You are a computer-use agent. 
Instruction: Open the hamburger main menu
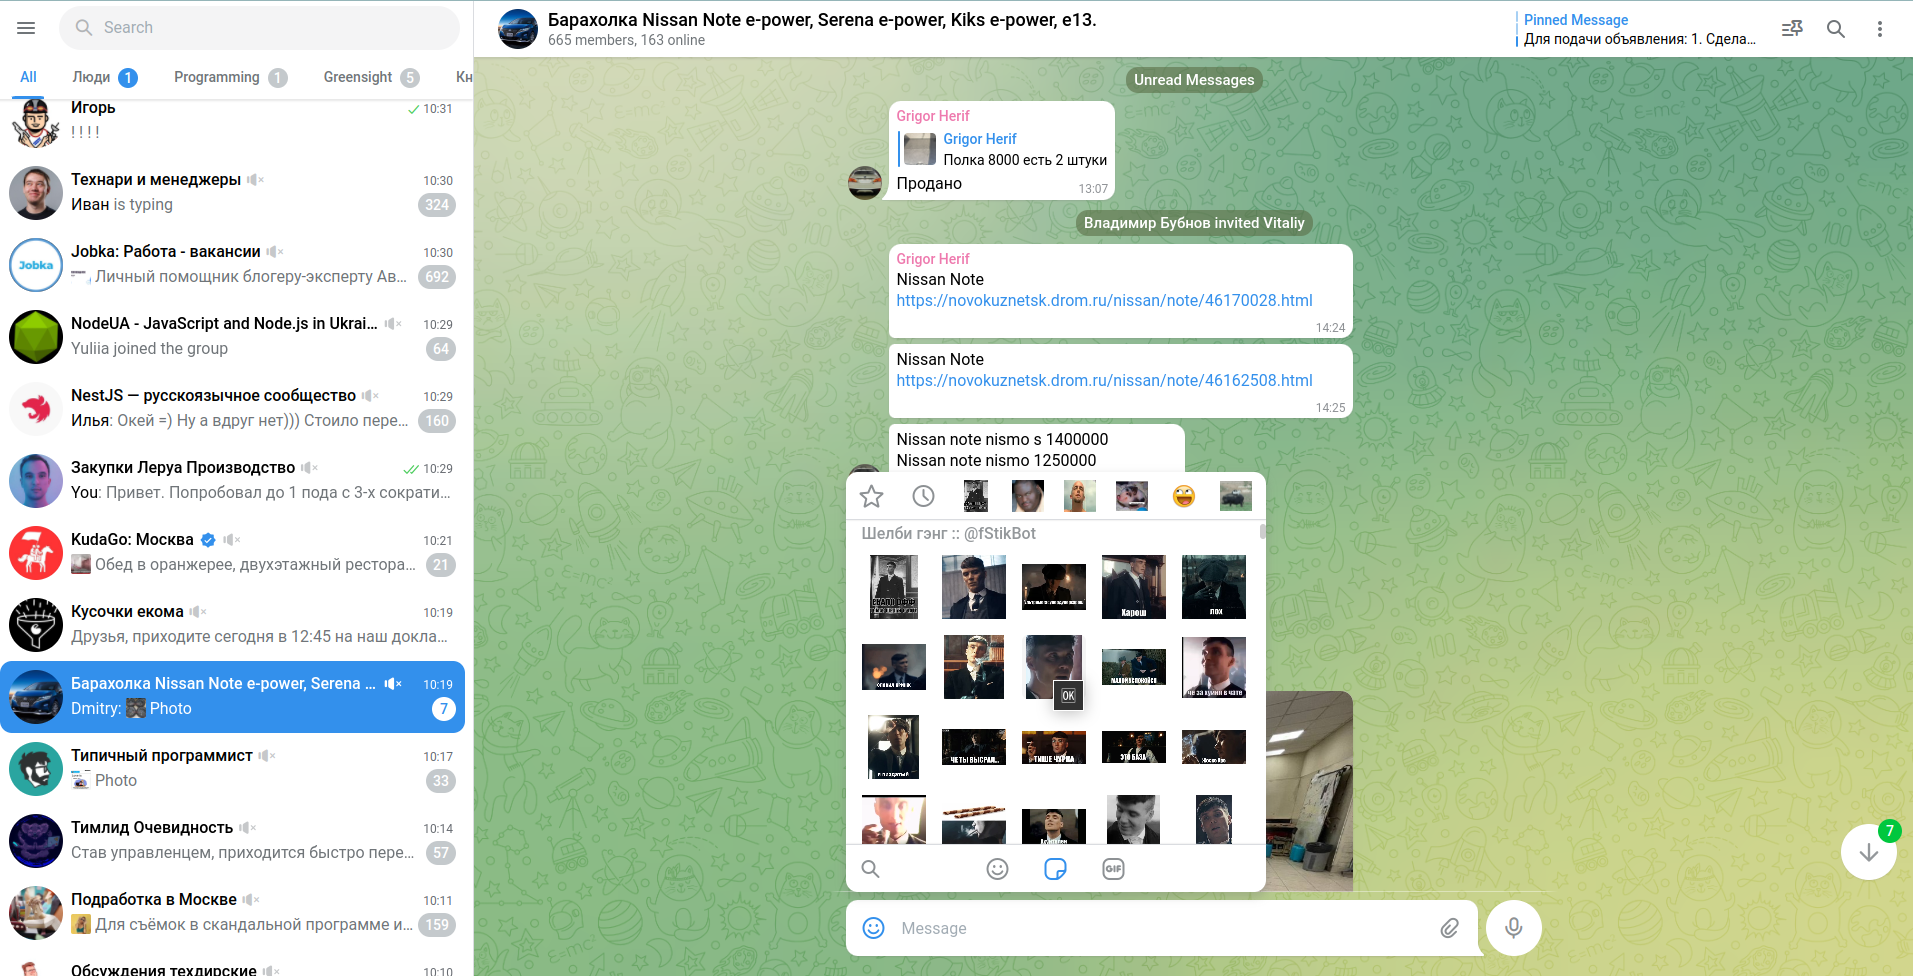click(26, 28)
